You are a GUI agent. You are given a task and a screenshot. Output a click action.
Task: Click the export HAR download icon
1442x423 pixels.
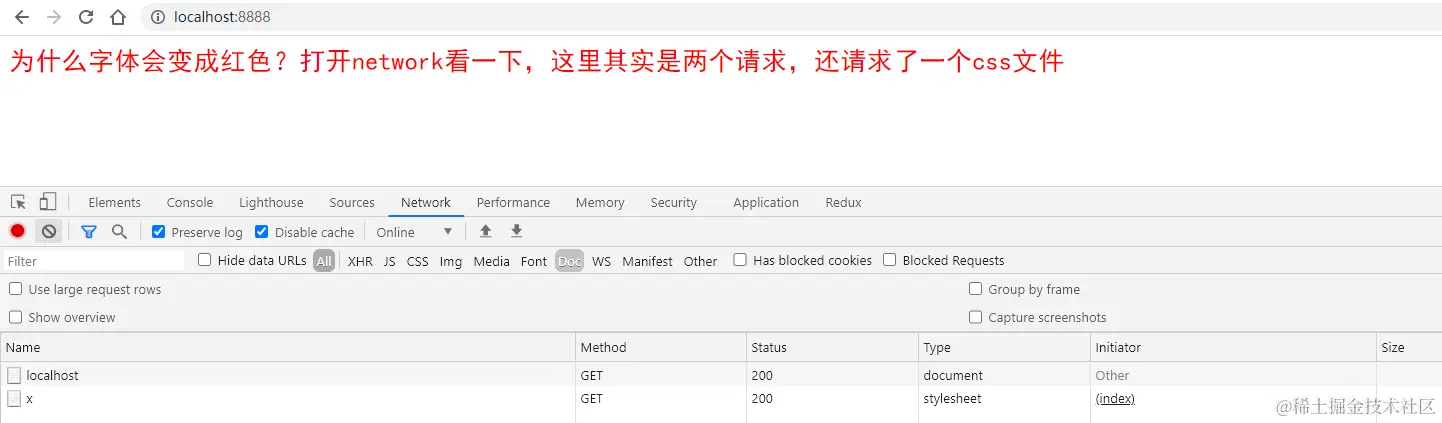coord(516,231)
